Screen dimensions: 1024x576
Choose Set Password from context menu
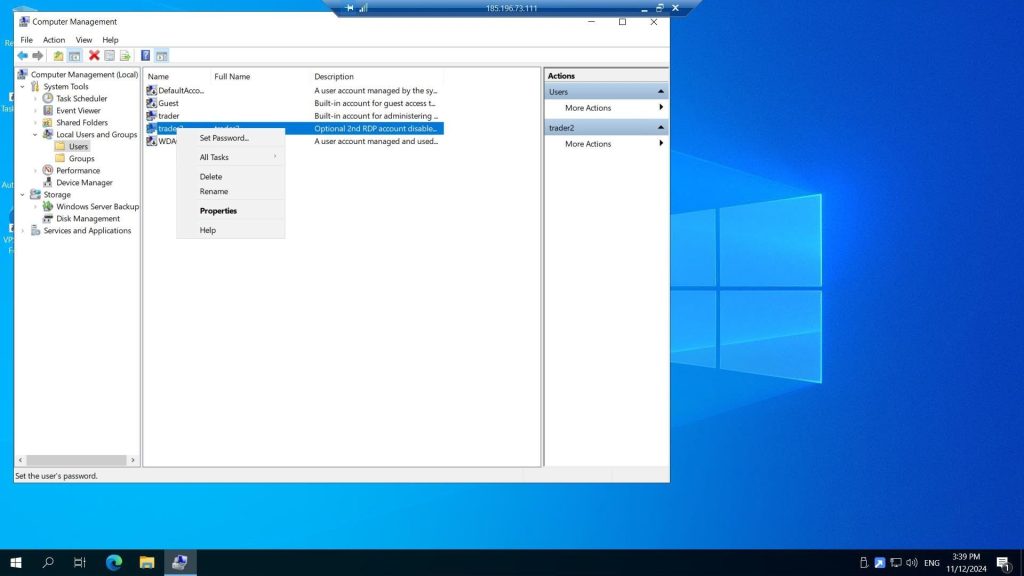coord(224,138)
